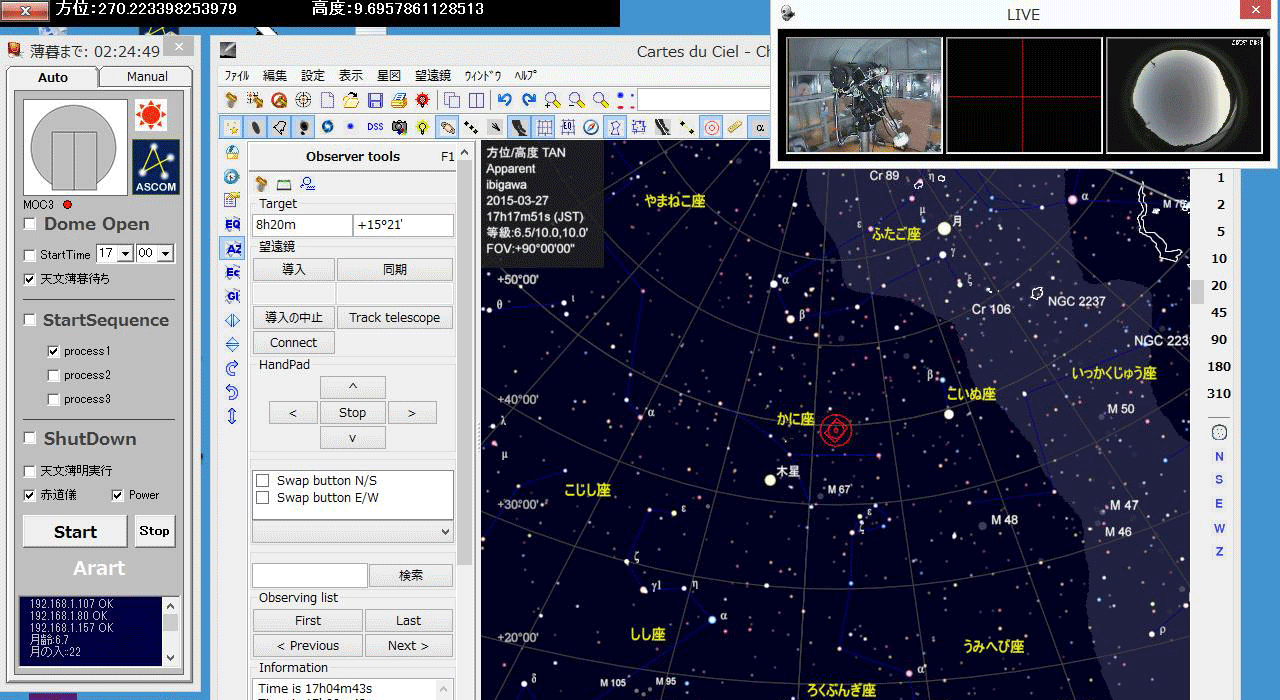
Task: Open the 星図 (Chart) menu
Action: click(389, 75)
